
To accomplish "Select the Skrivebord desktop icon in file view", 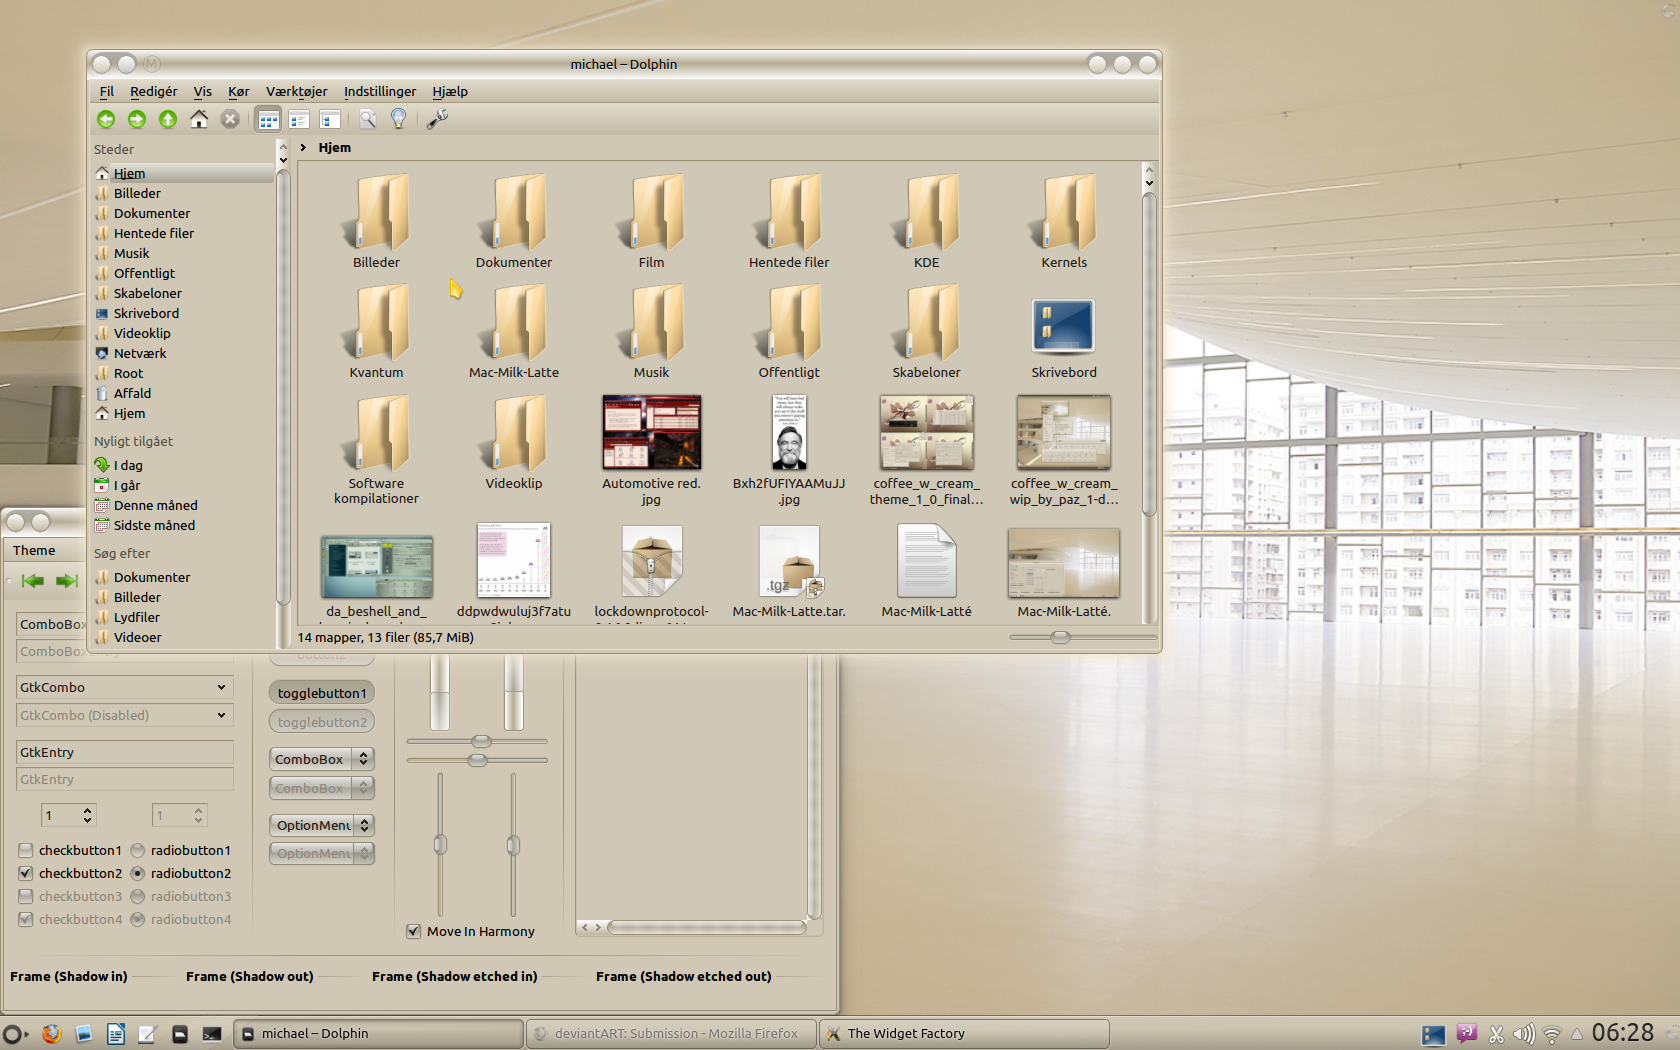I will pyautogui.click(x=1064, y=326).
